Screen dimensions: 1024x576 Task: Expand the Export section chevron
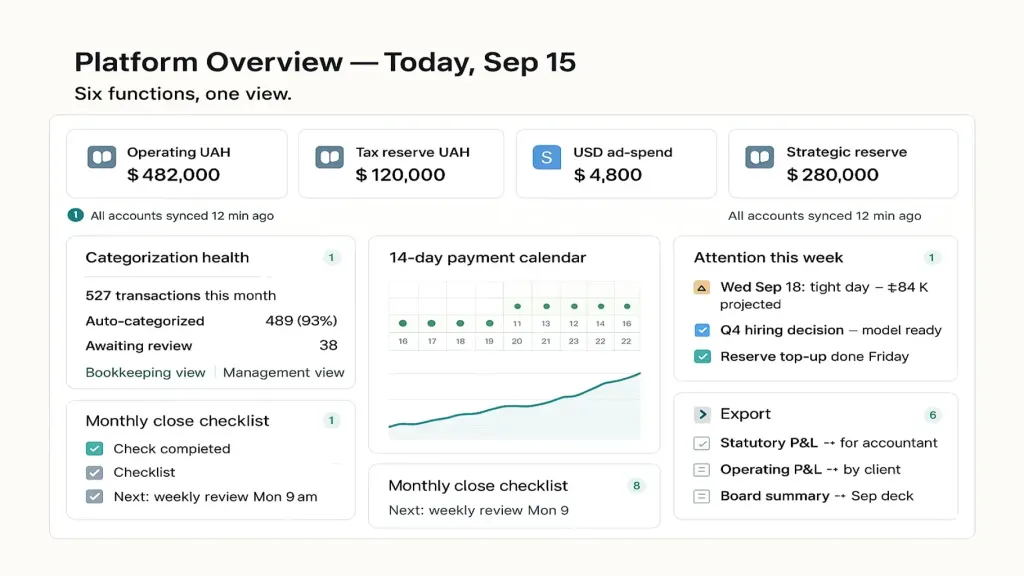pyautogui.click(x=702, y=414)
